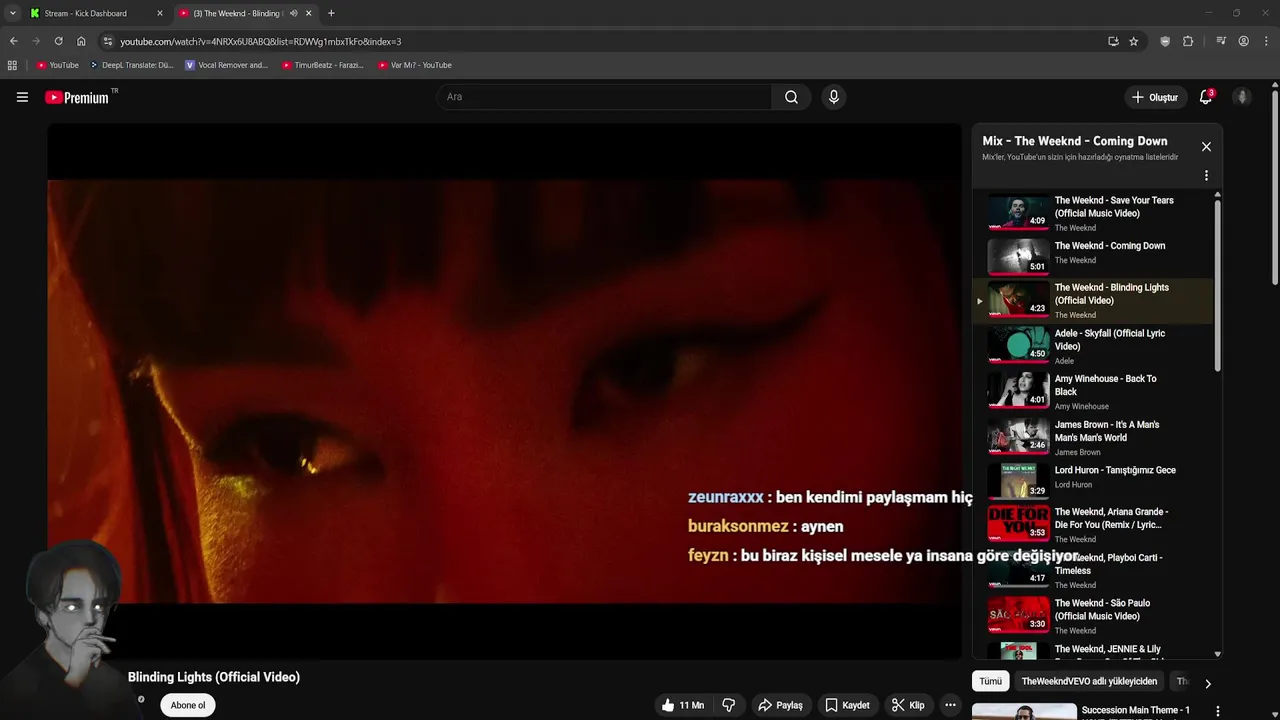This screenshot has height=720, width=1280.
Task: Go back in browser history
Action: [13, 41]
